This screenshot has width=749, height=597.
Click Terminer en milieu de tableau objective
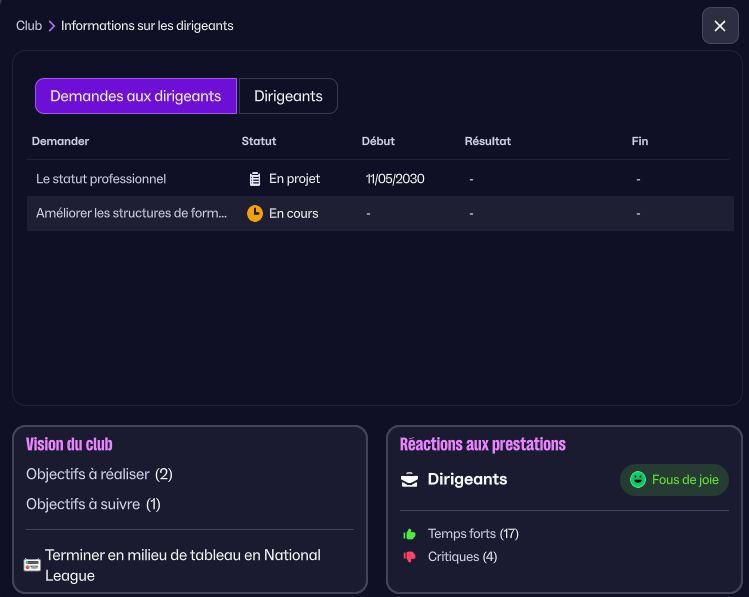[183, 565]
